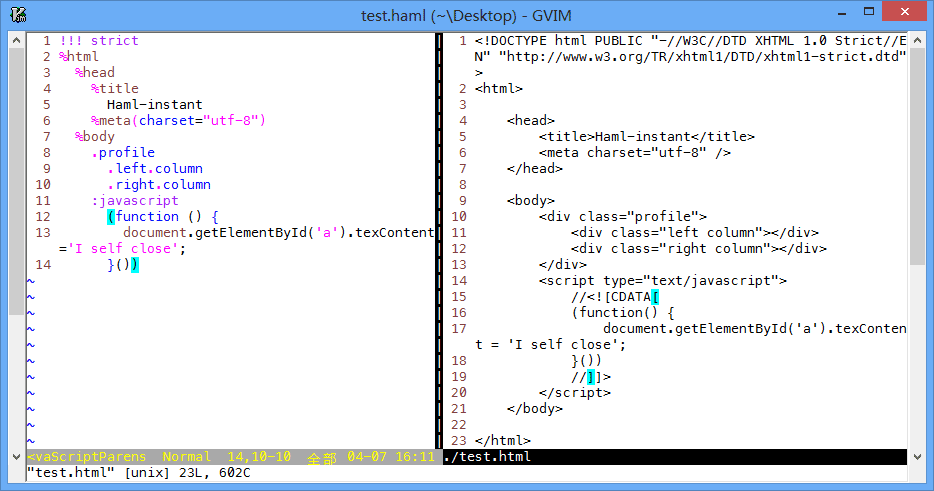
Task: Click './test.html' status line
Action: 487,457
